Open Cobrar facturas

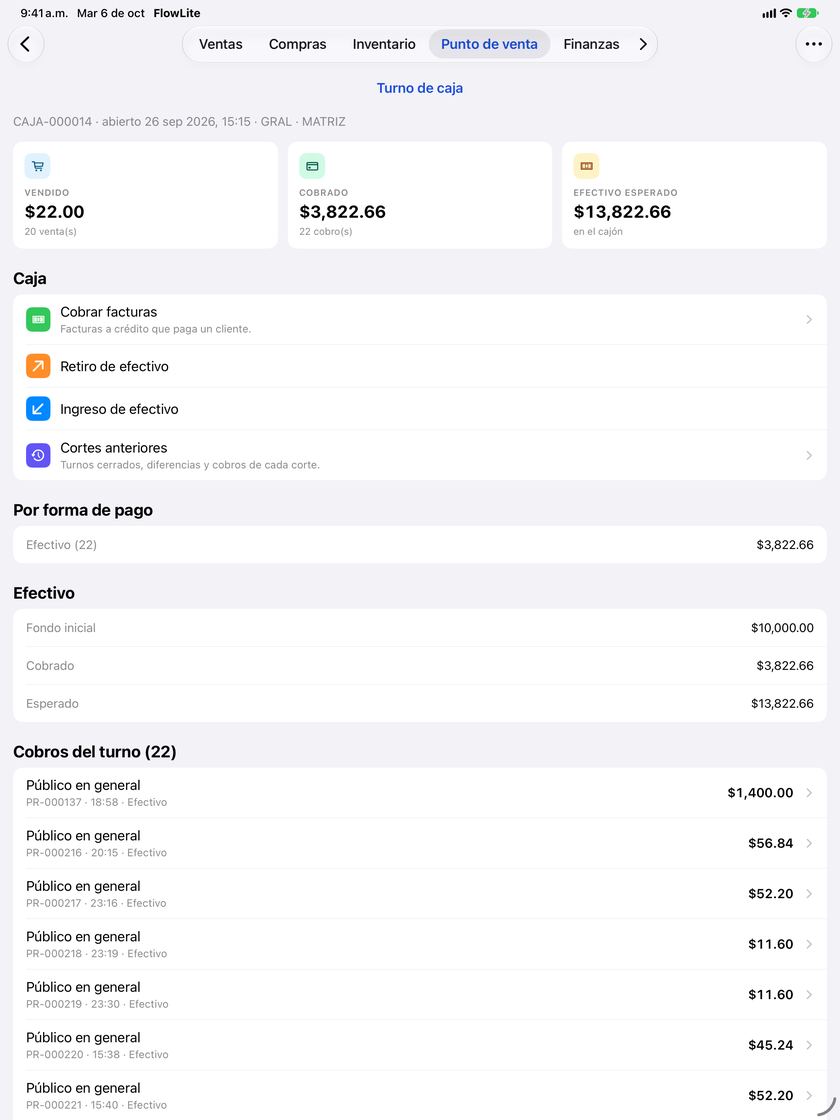point(420,319)
